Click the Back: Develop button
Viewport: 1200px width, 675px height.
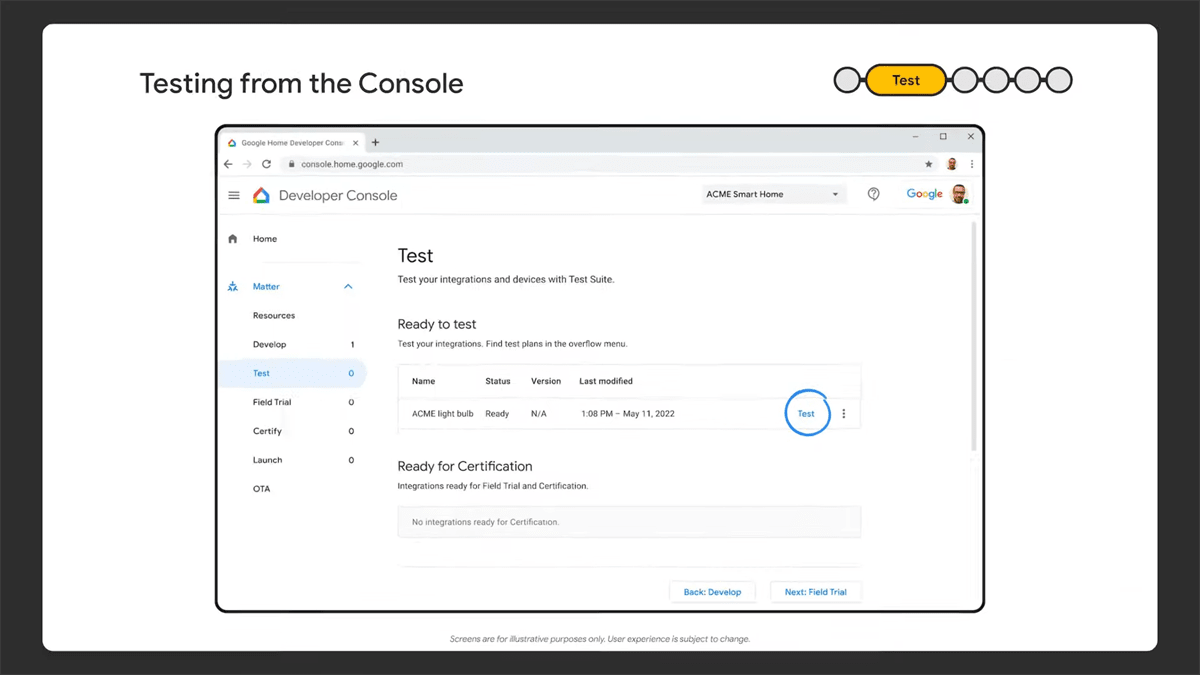click(712, 592)
